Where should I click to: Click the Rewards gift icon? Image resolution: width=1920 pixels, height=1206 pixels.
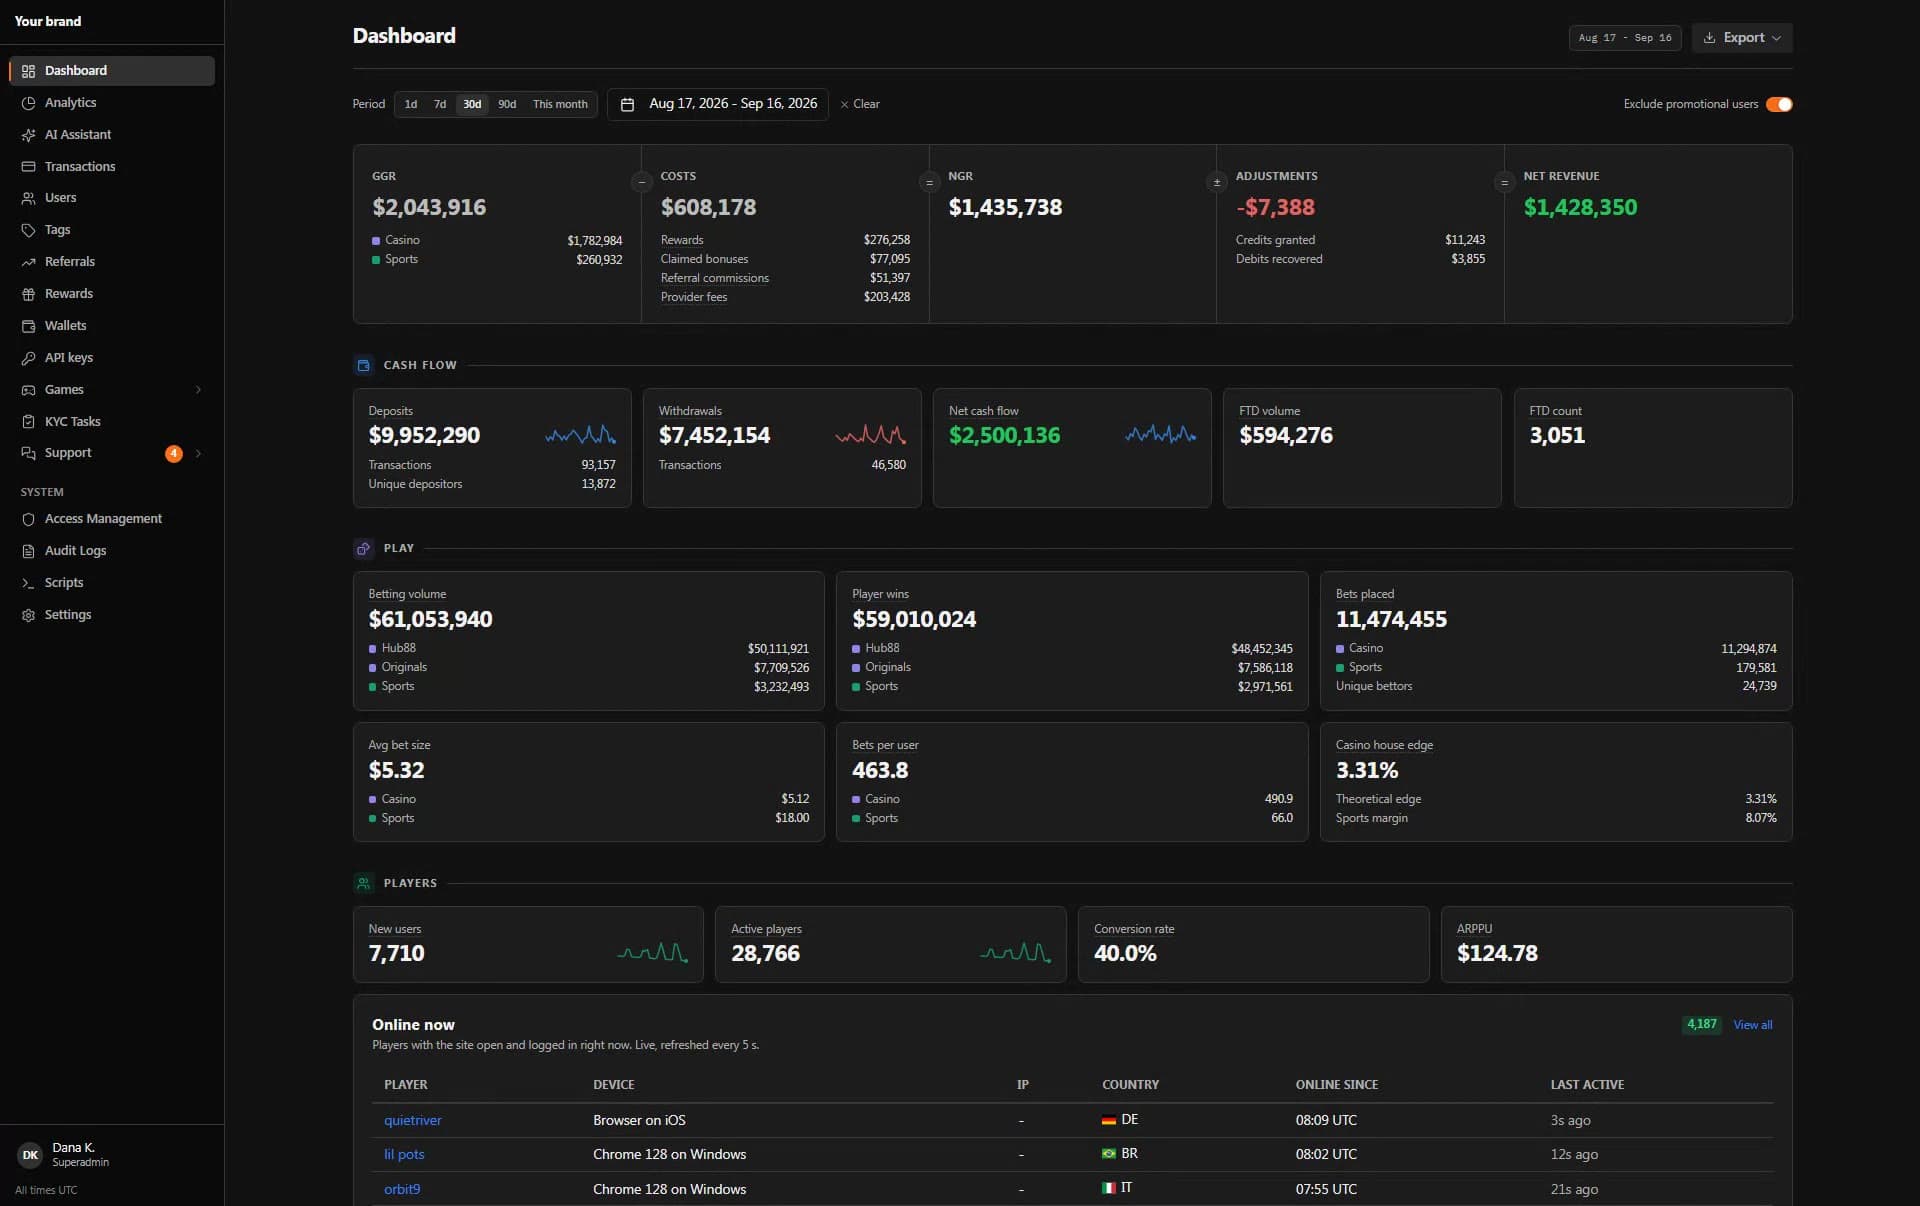point(28,294)
